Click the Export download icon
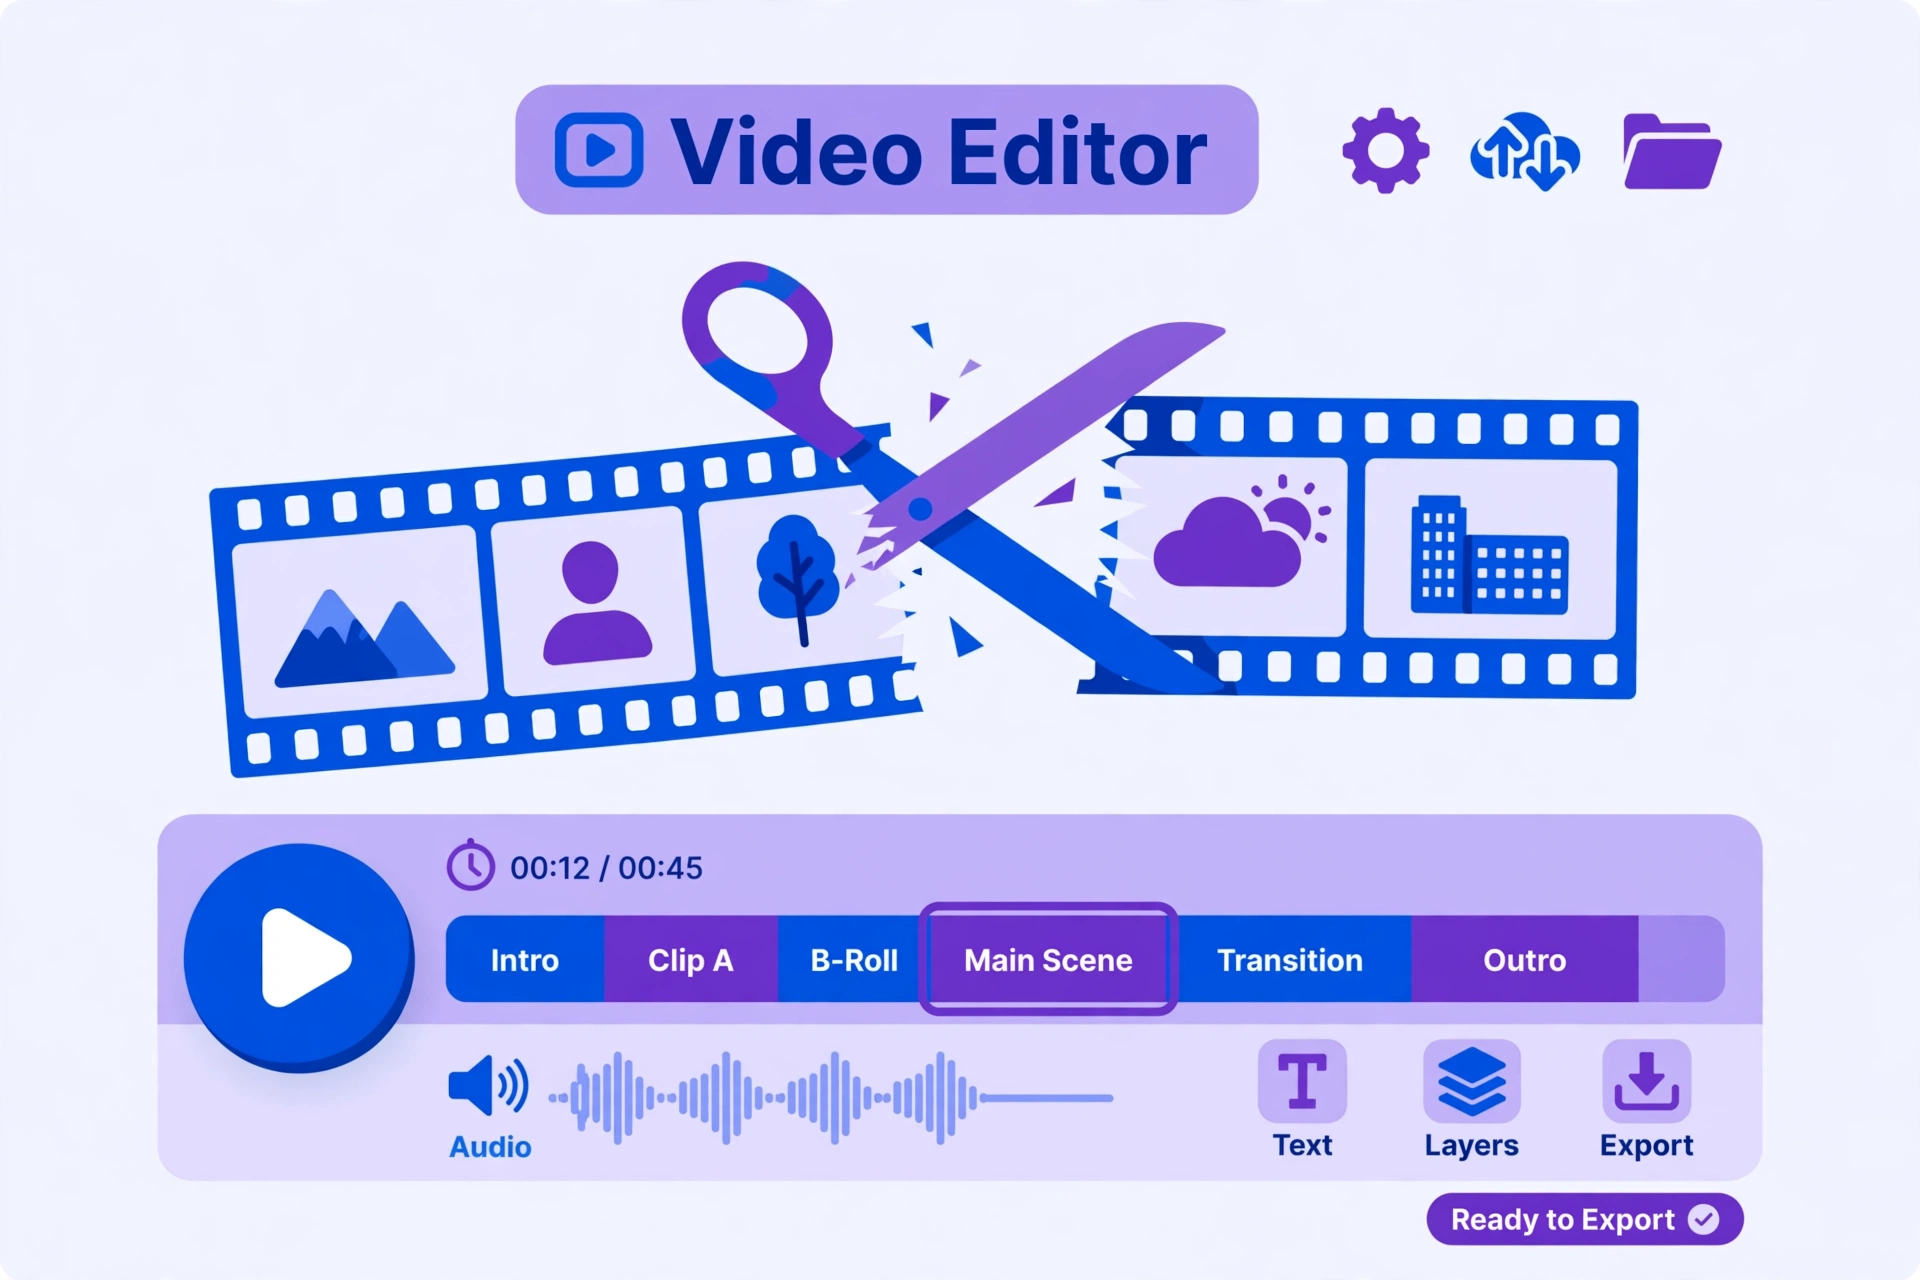 click(x=1646, y=1081)
